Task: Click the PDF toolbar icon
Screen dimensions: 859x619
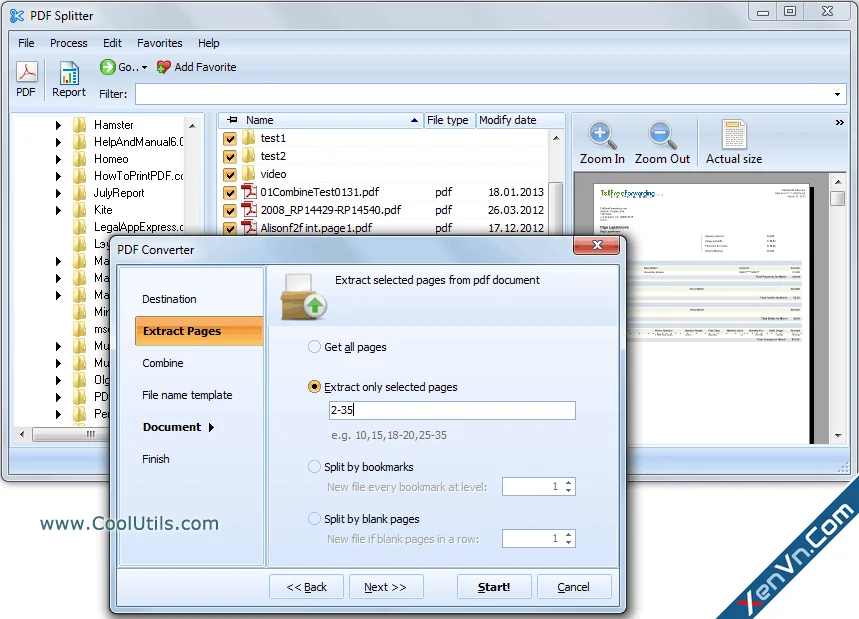Action: [26, 73]
